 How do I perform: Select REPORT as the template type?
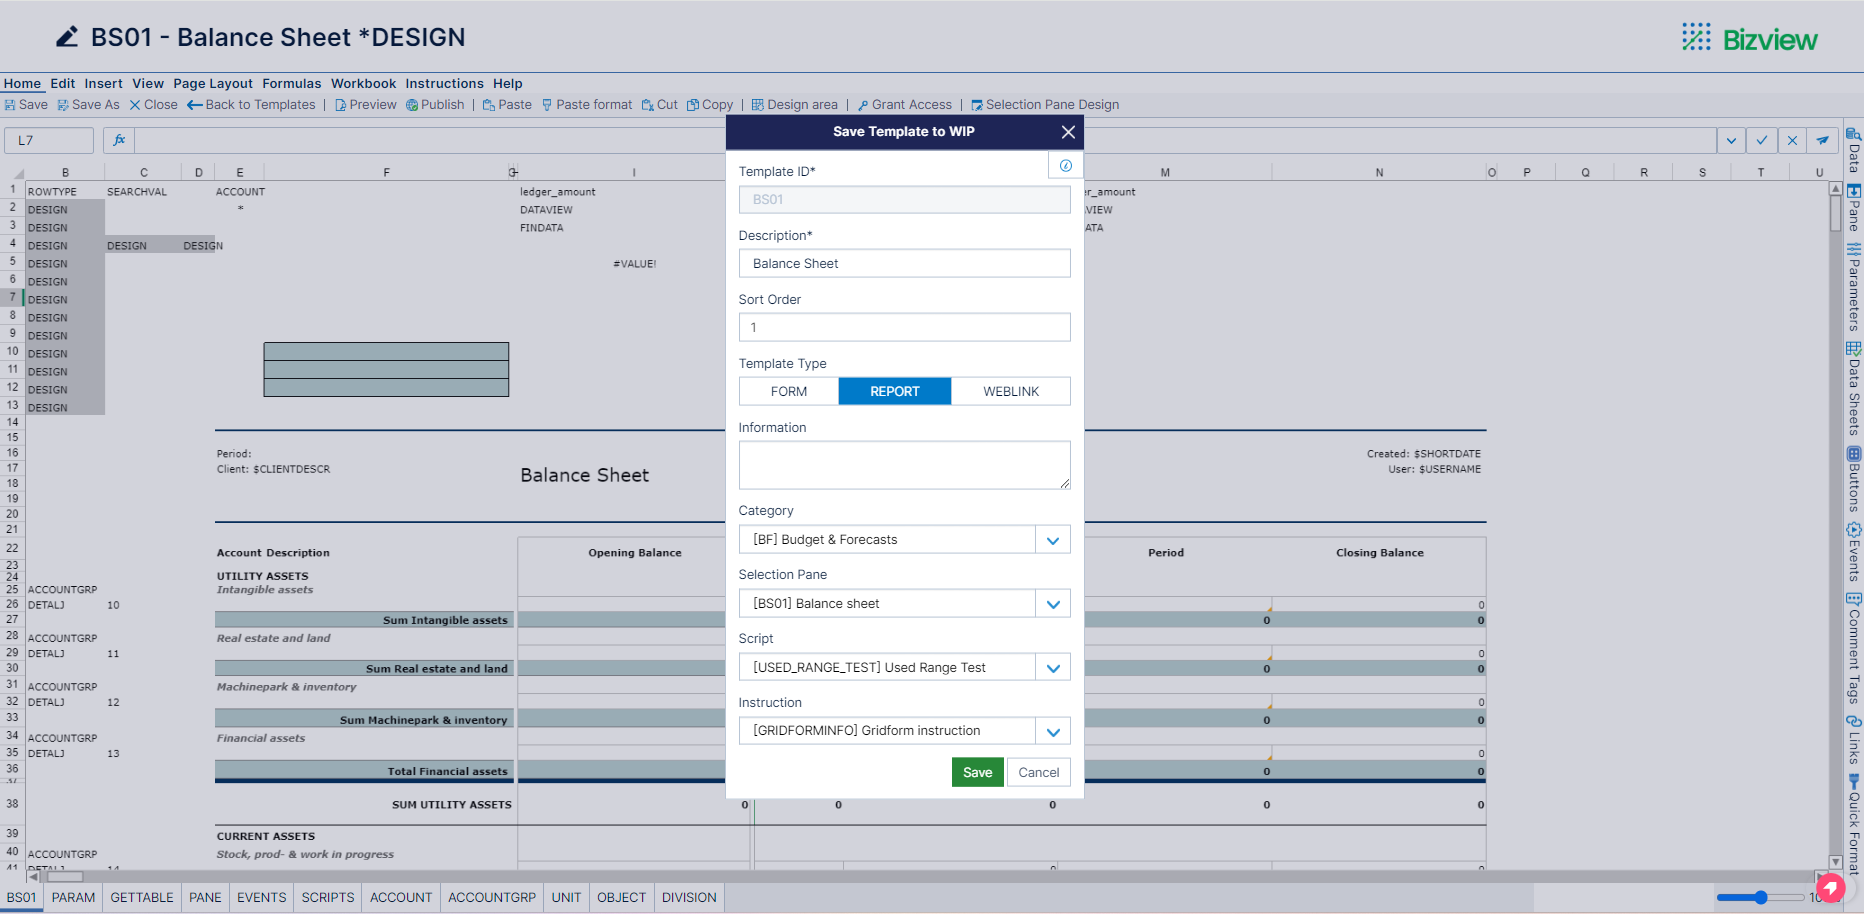pos(894,391)
